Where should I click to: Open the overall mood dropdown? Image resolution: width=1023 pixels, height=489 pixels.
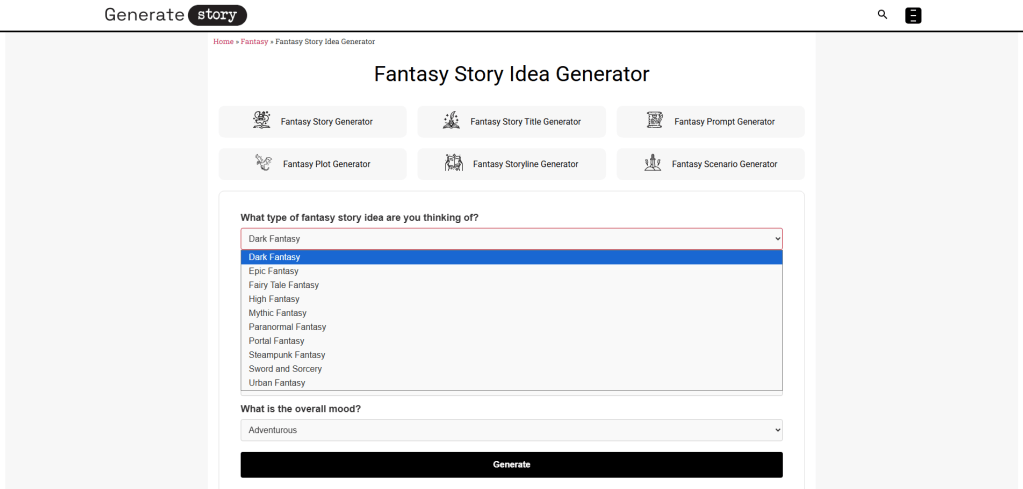pyautogui.click(x=511, y=430)
